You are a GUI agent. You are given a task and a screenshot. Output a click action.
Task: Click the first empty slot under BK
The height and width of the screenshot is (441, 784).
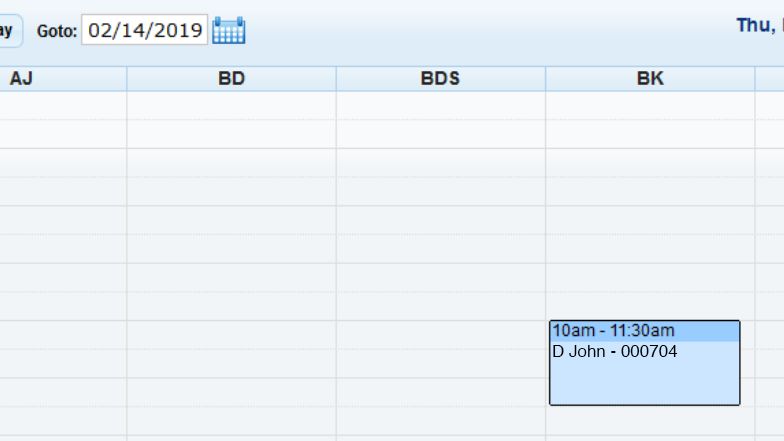tap(650, 106)
